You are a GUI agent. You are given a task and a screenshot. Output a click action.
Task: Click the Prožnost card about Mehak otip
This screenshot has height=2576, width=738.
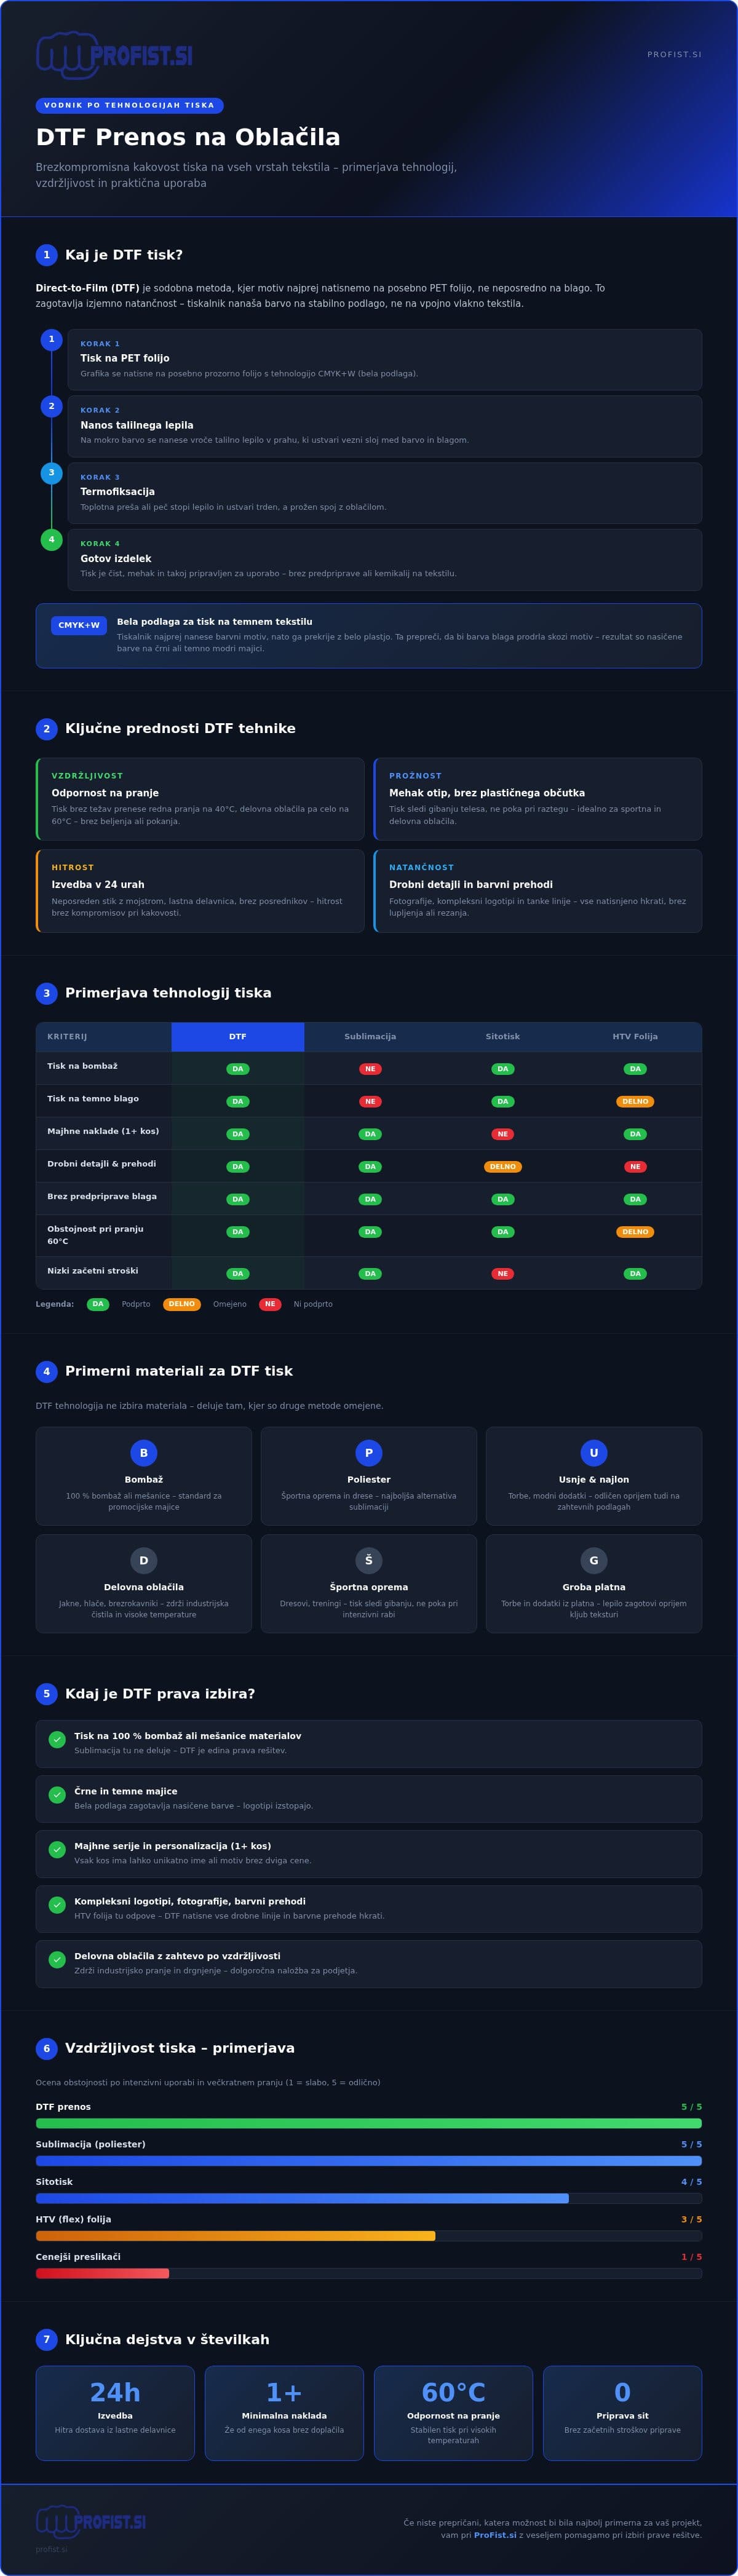point(538,799)
